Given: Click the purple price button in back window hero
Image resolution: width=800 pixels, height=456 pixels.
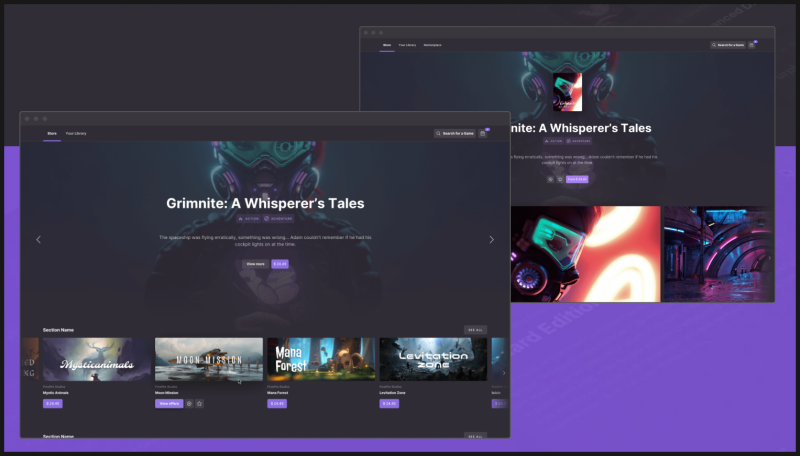Looking at the screenshot, I should coord(577,179).
